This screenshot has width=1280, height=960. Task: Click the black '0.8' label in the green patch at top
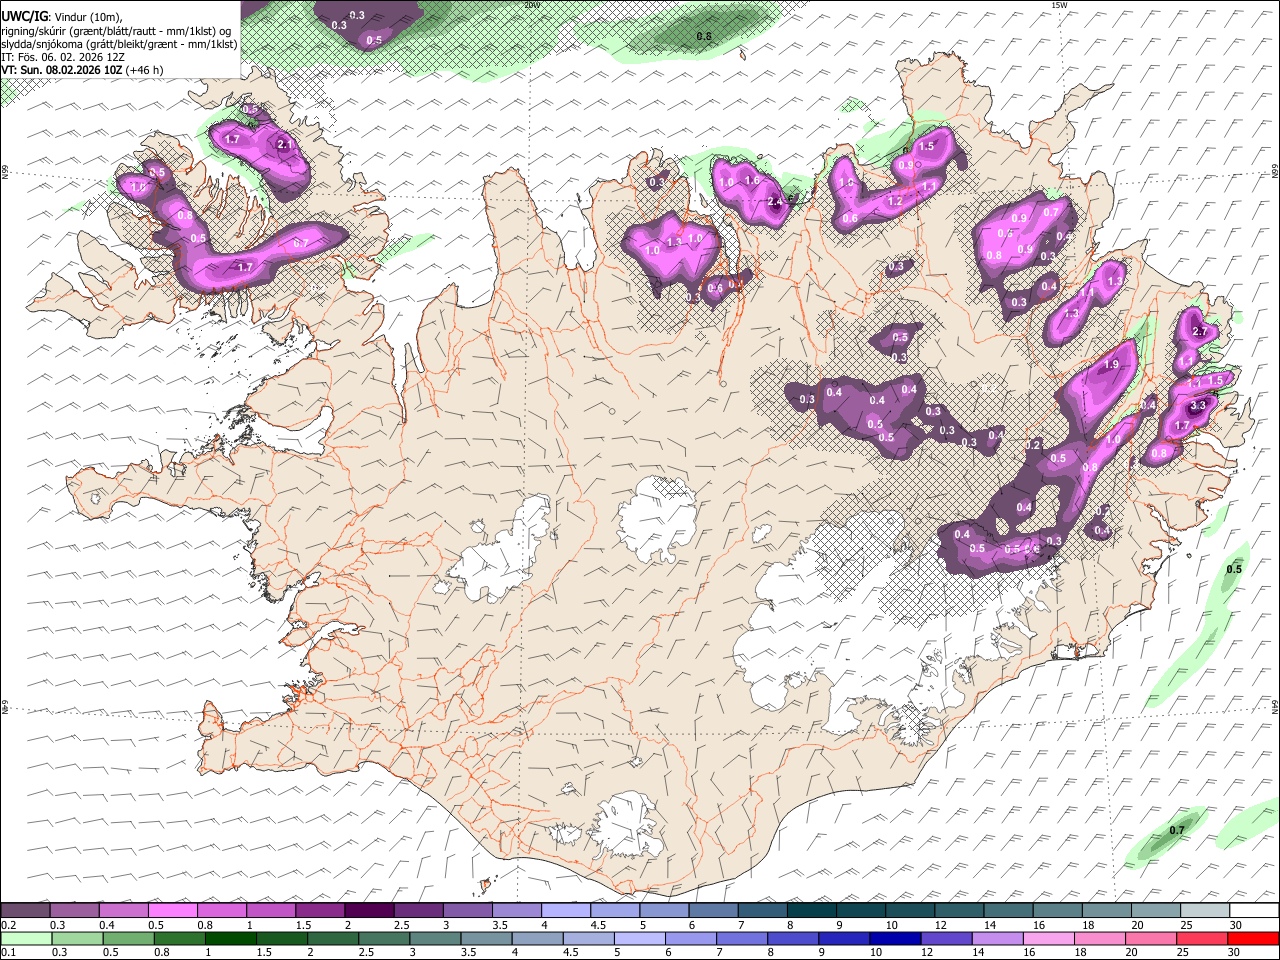click(704, 36)
